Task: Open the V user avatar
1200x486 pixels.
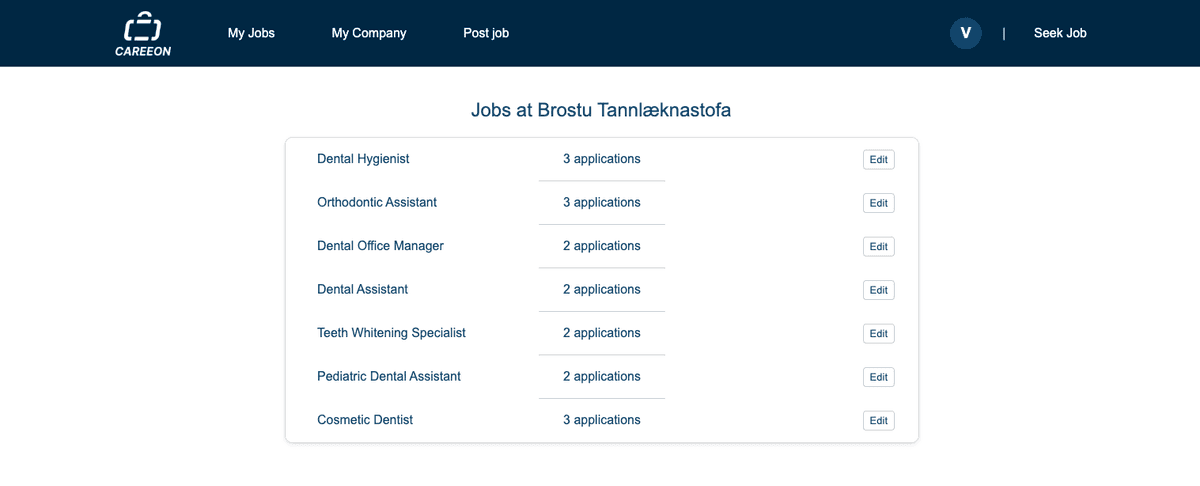Action: (x=965, y=33)
